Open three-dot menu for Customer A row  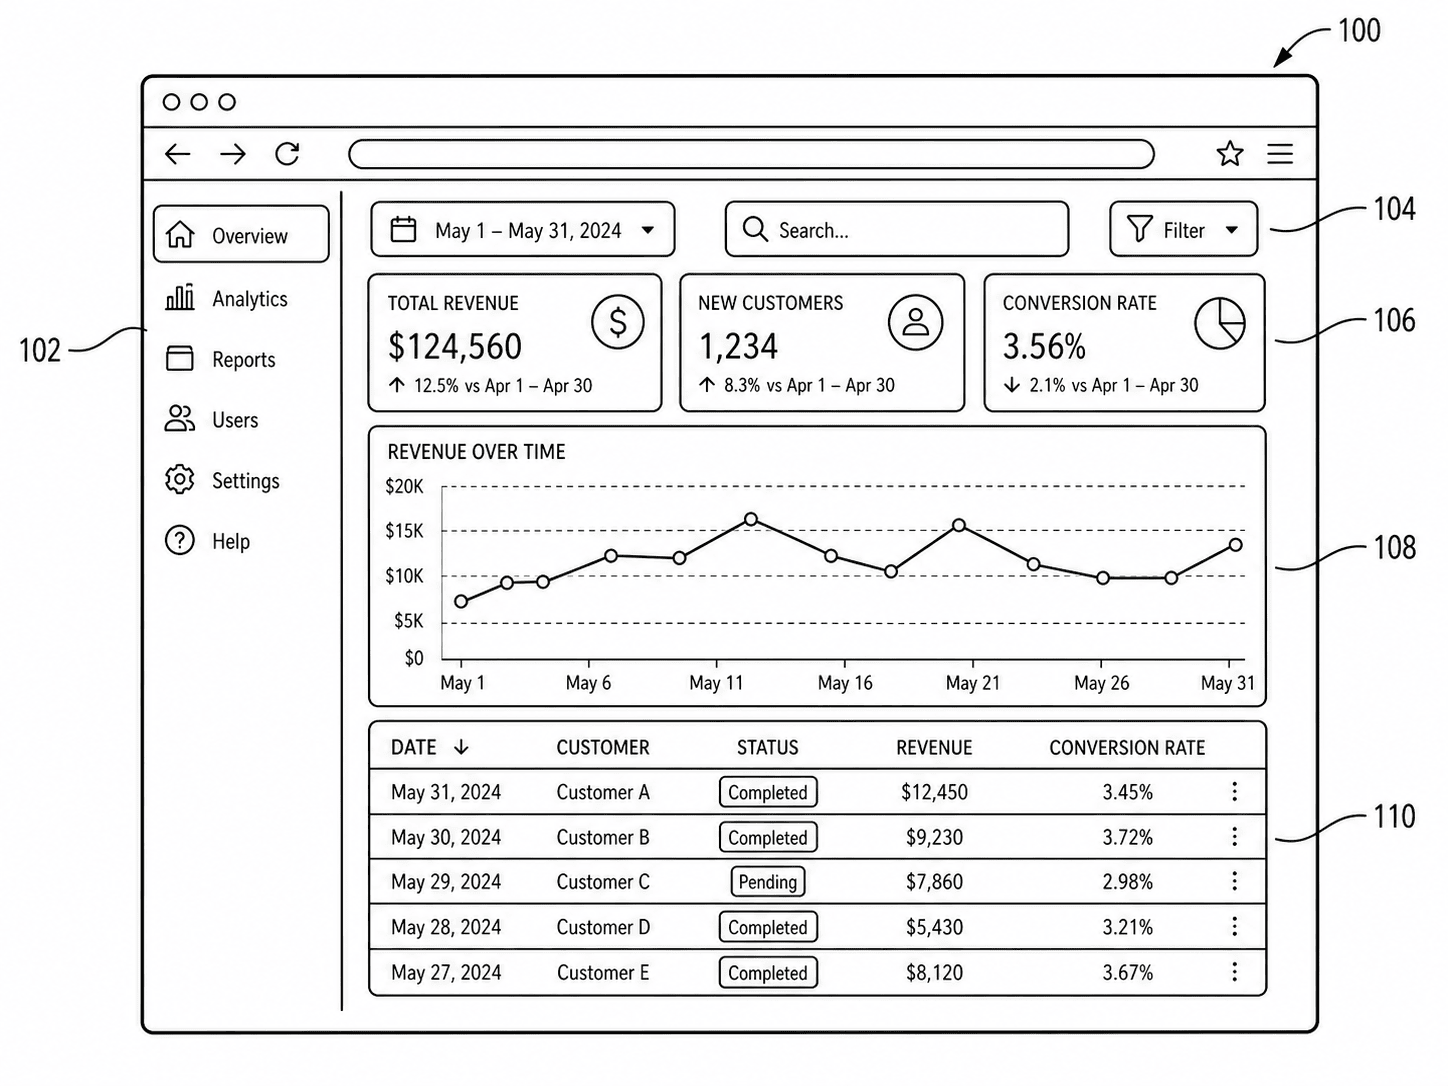pos(1235,791)
